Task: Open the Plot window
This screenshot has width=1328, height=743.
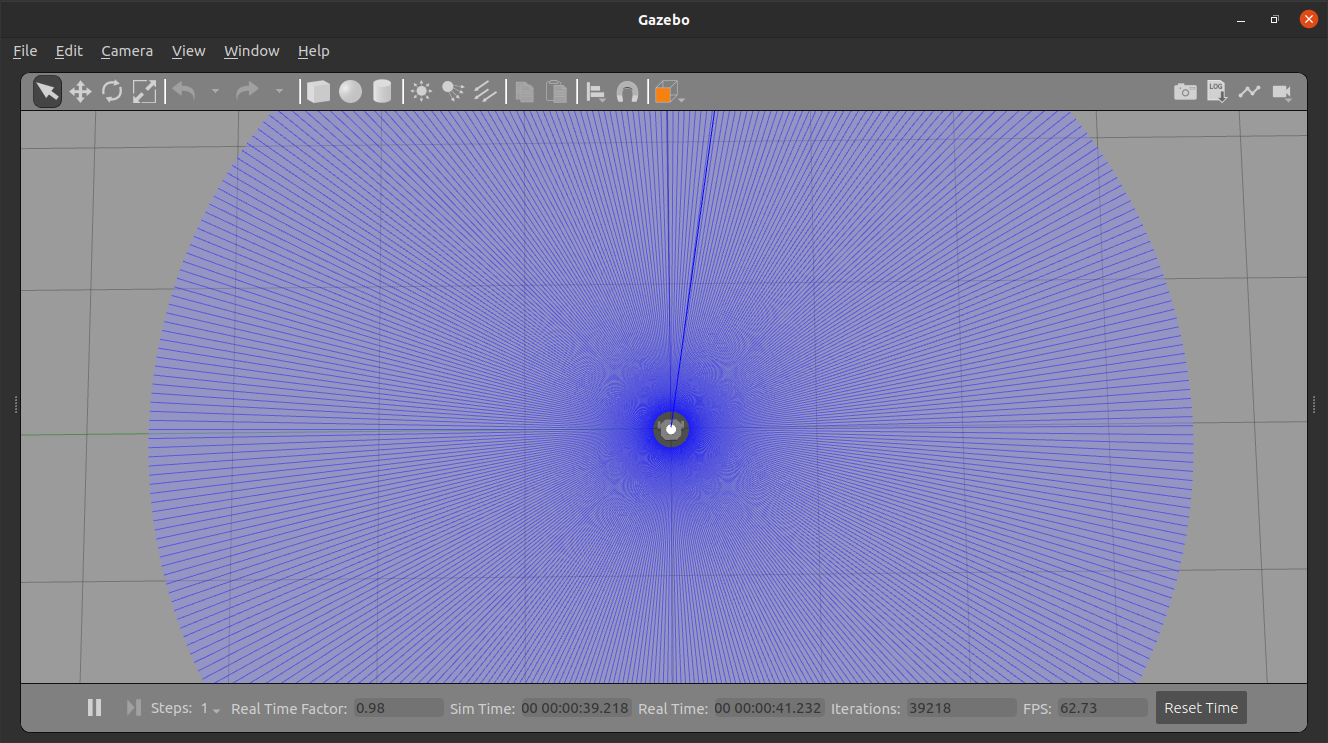Action: [1249, 92]
